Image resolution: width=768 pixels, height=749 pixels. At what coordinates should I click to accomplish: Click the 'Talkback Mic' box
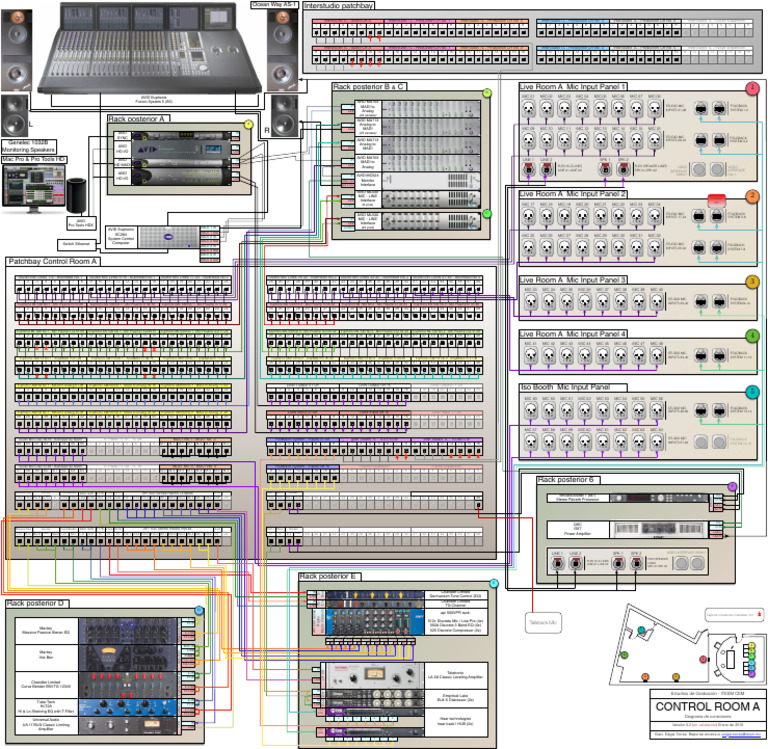(x=543, y=623)
